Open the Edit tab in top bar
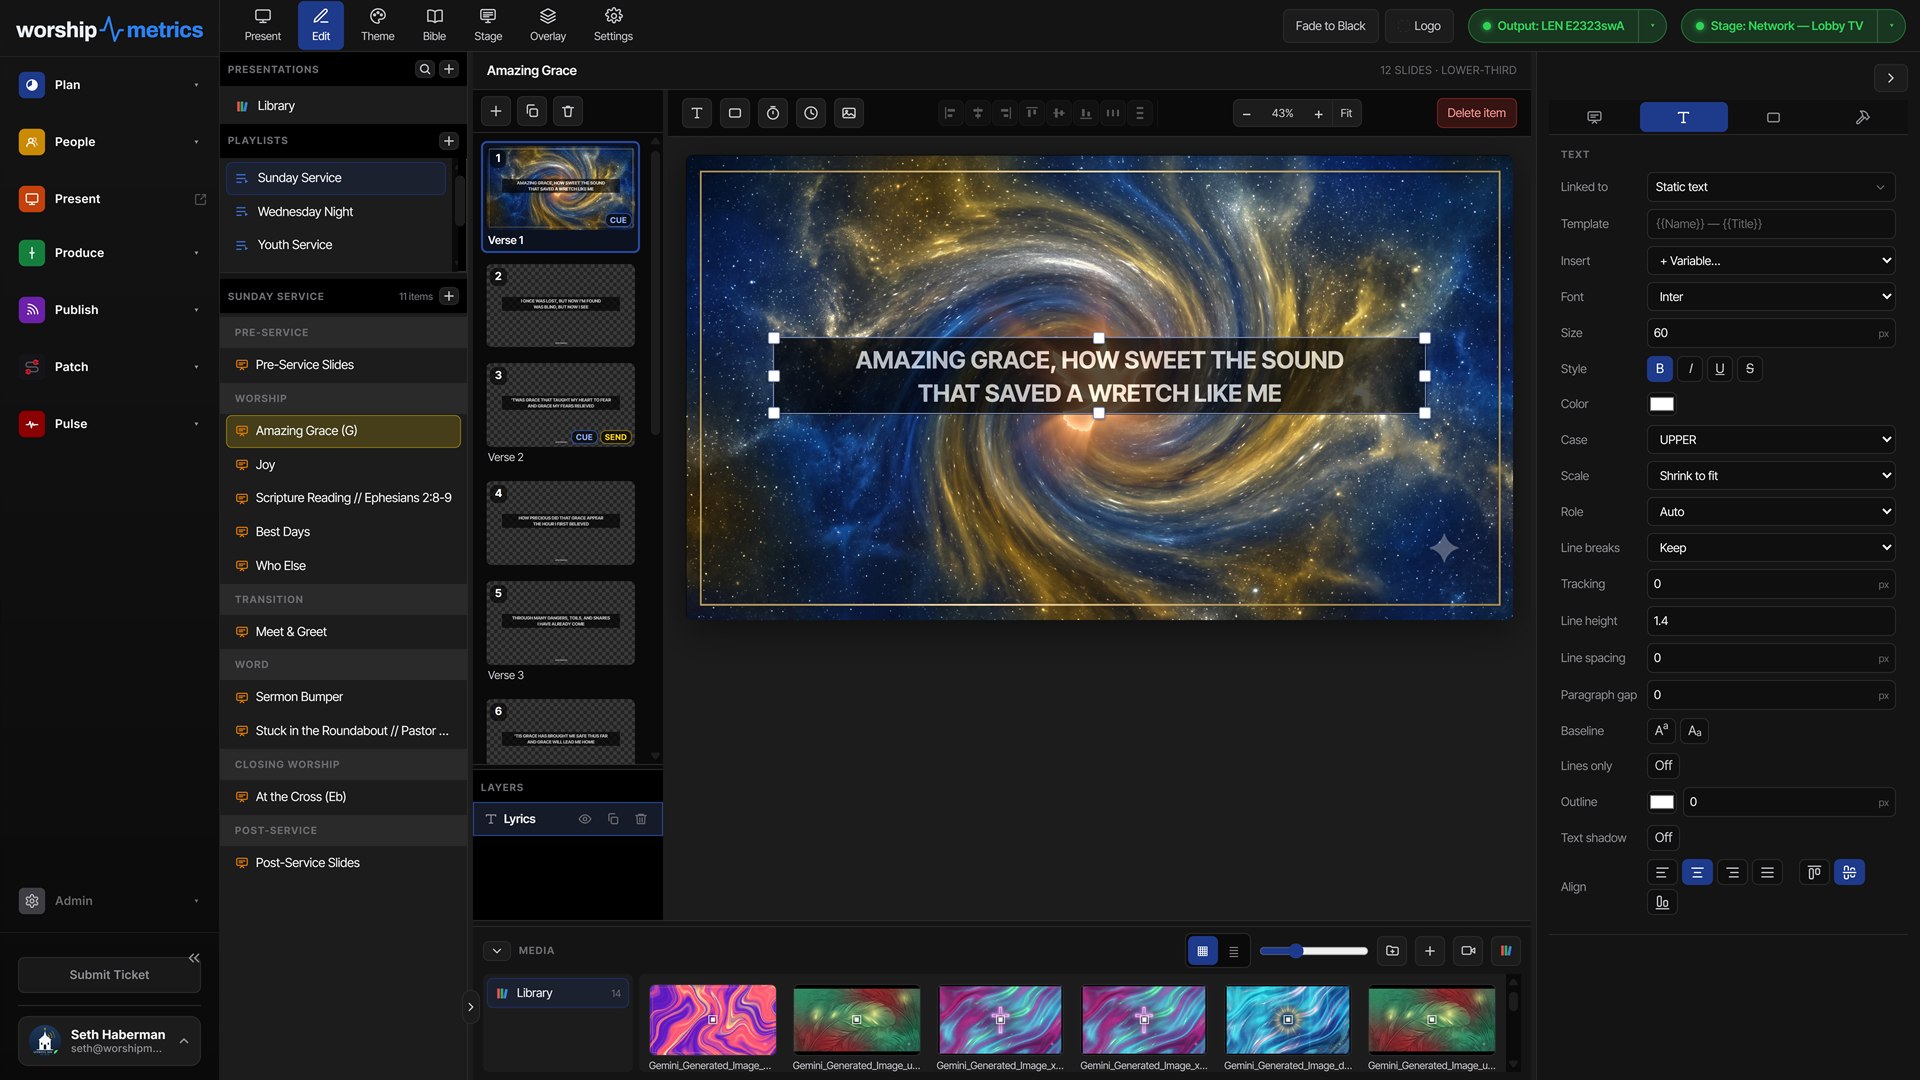The width and height of the screenshot is (1920, 1080). (321, 25)
